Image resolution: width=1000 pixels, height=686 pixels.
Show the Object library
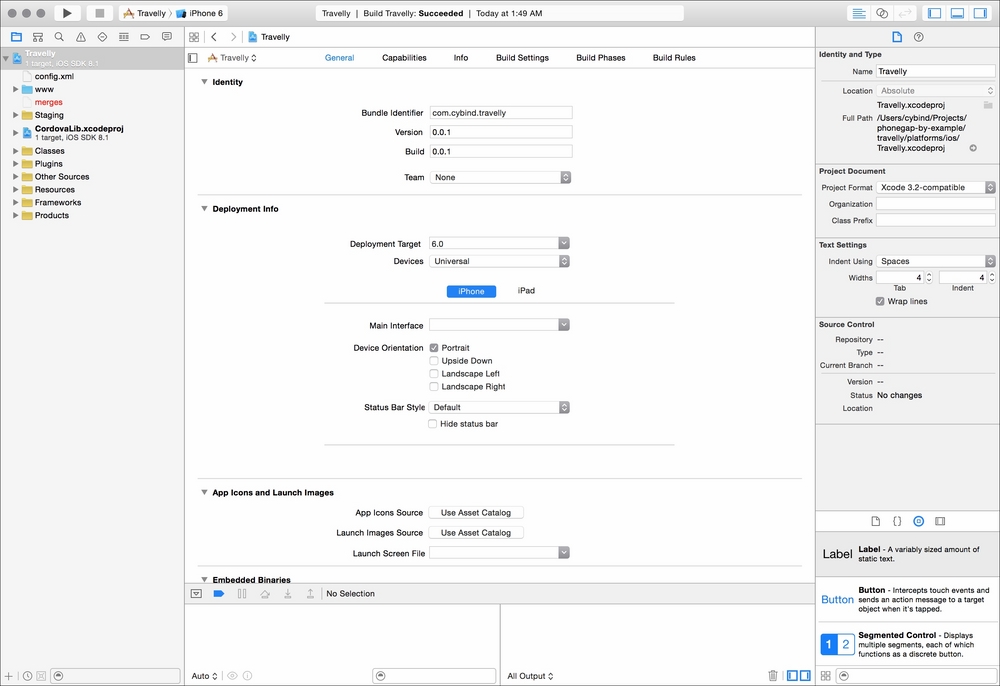pyautogui.click(x=918, y=521)
